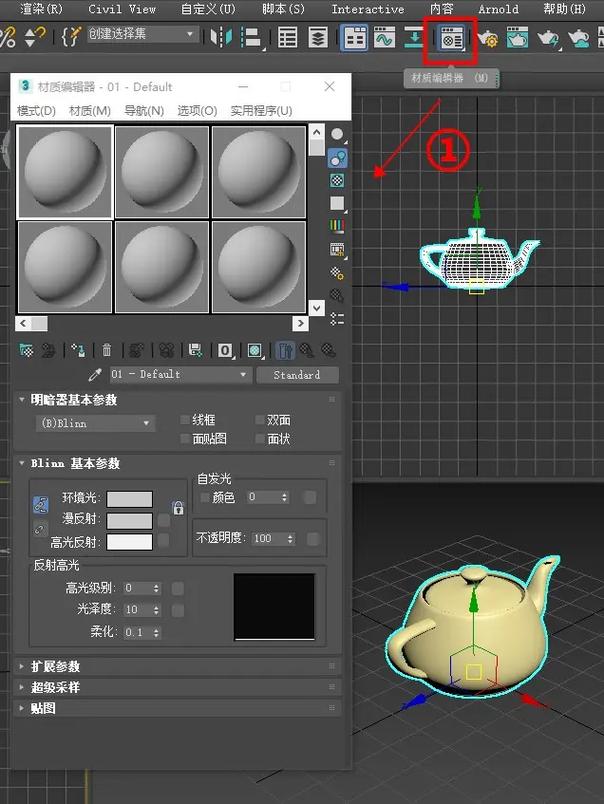Enable the 面贴图 face map checkbox
Image resolution: width=604 pixels, height=804 pixels.
pyautogui.click(x=186, y=439)
